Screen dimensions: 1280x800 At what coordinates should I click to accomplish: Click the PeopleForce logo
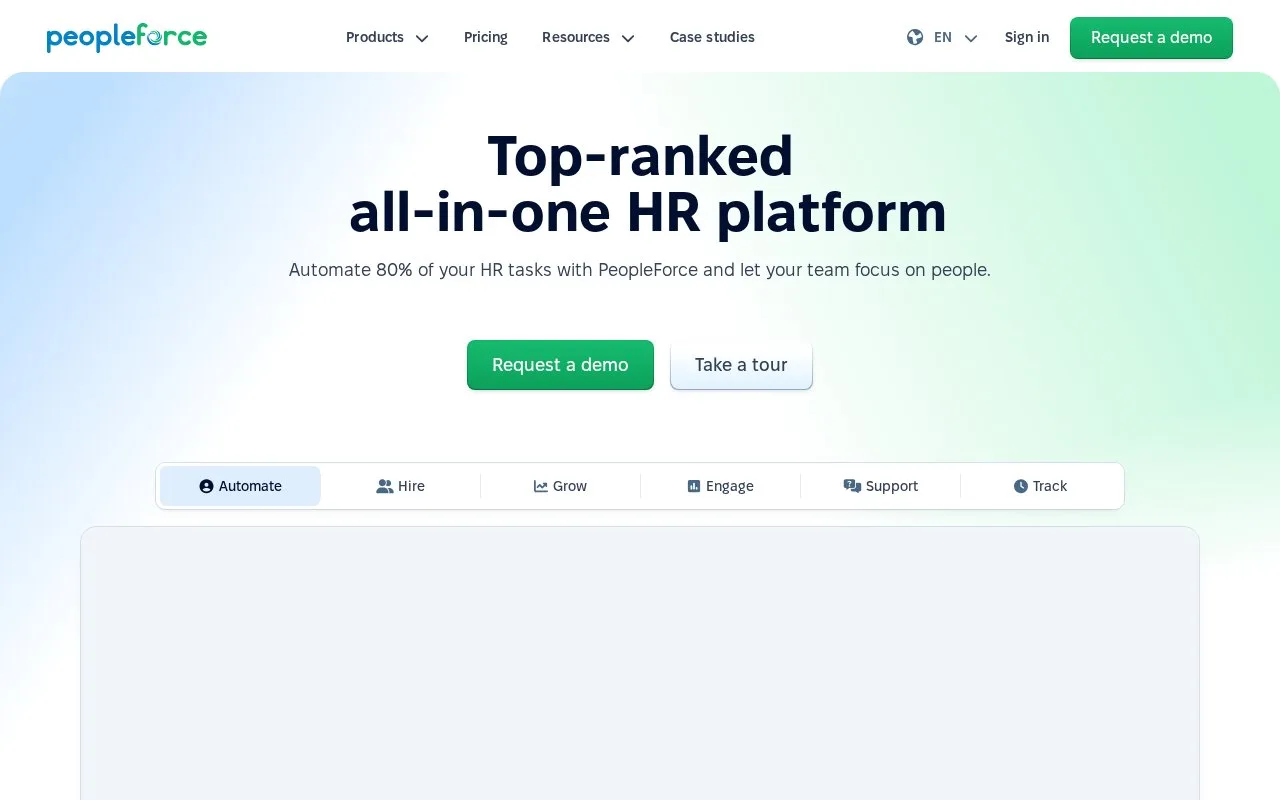point(127,38)
